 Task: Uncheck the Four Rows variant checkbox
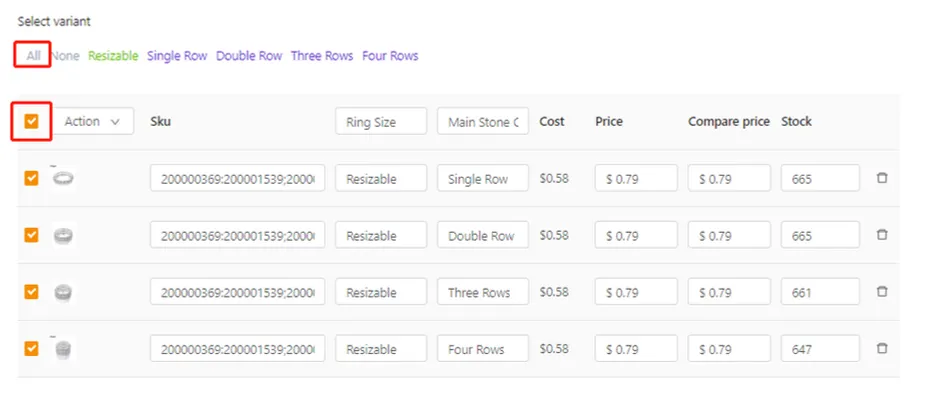(31, 349)
